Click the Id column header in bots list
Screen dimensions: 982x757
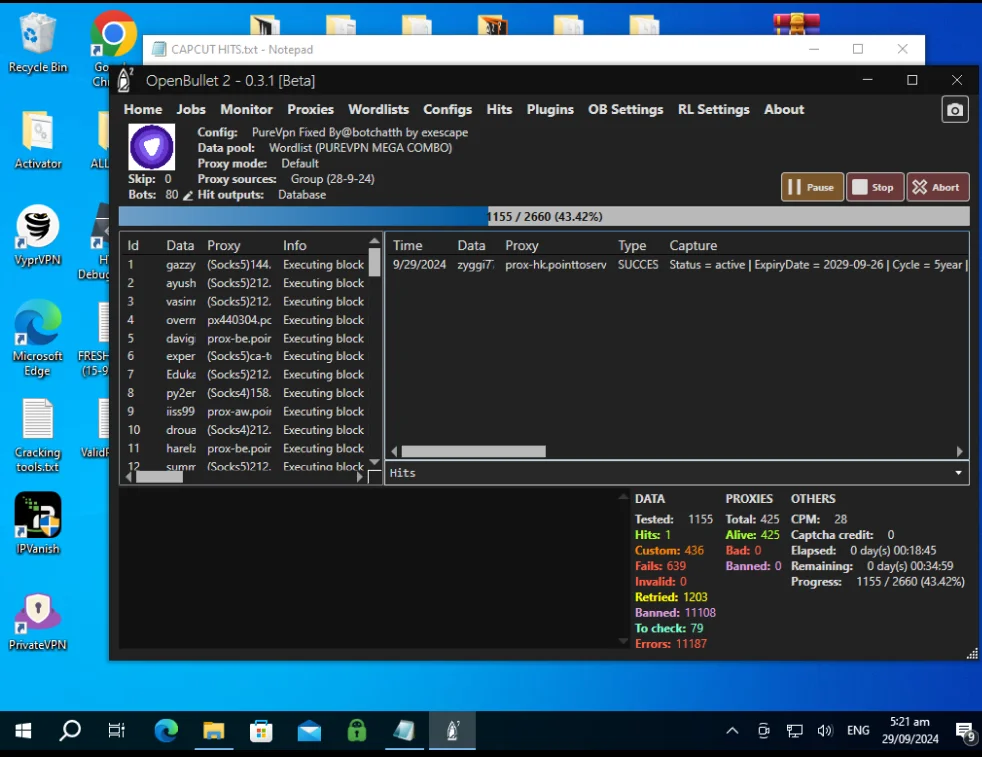coord(133,245)
